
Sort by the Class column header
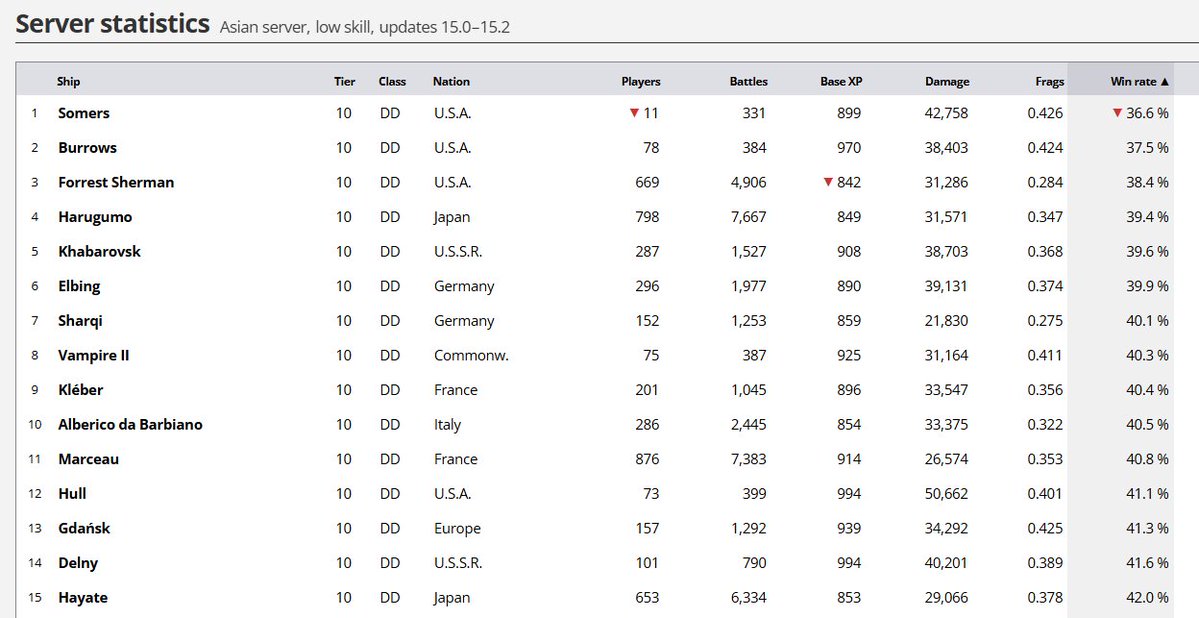392,81
